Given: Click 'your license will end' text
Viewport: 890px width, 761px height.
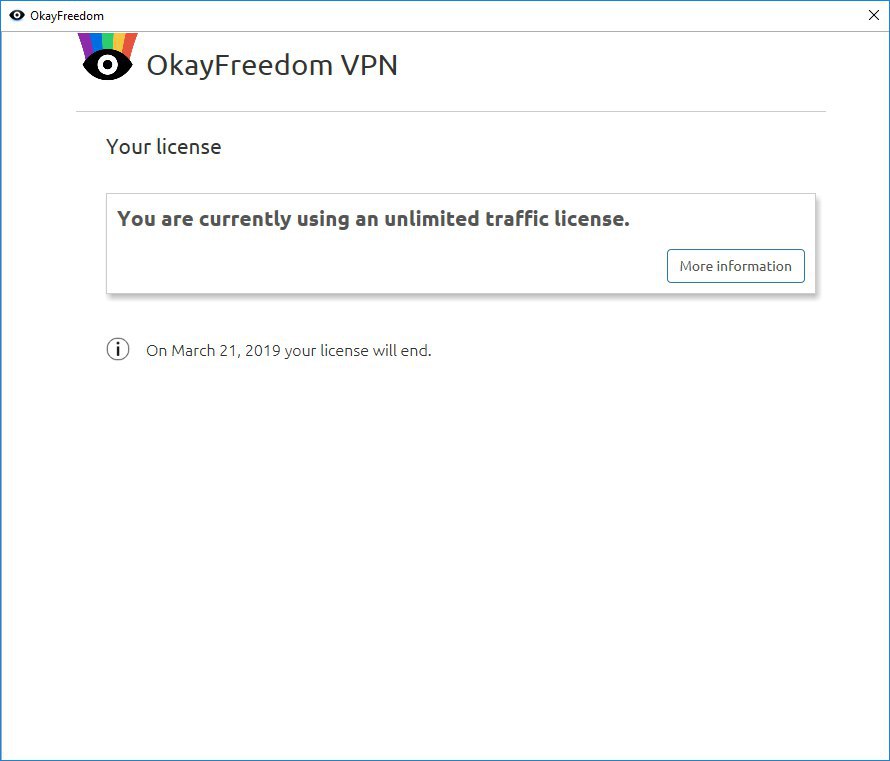Looking at the screenshot, I should tap(358, 351).
